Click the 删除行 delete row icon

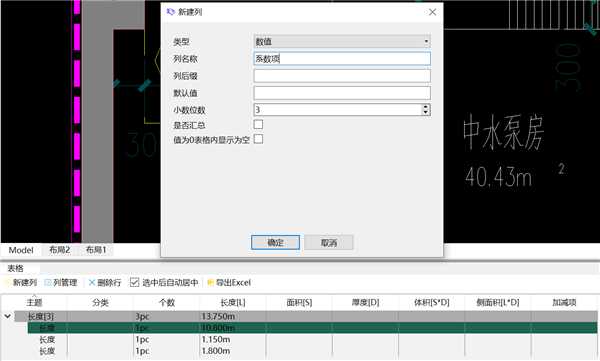(x=92, y=283)
